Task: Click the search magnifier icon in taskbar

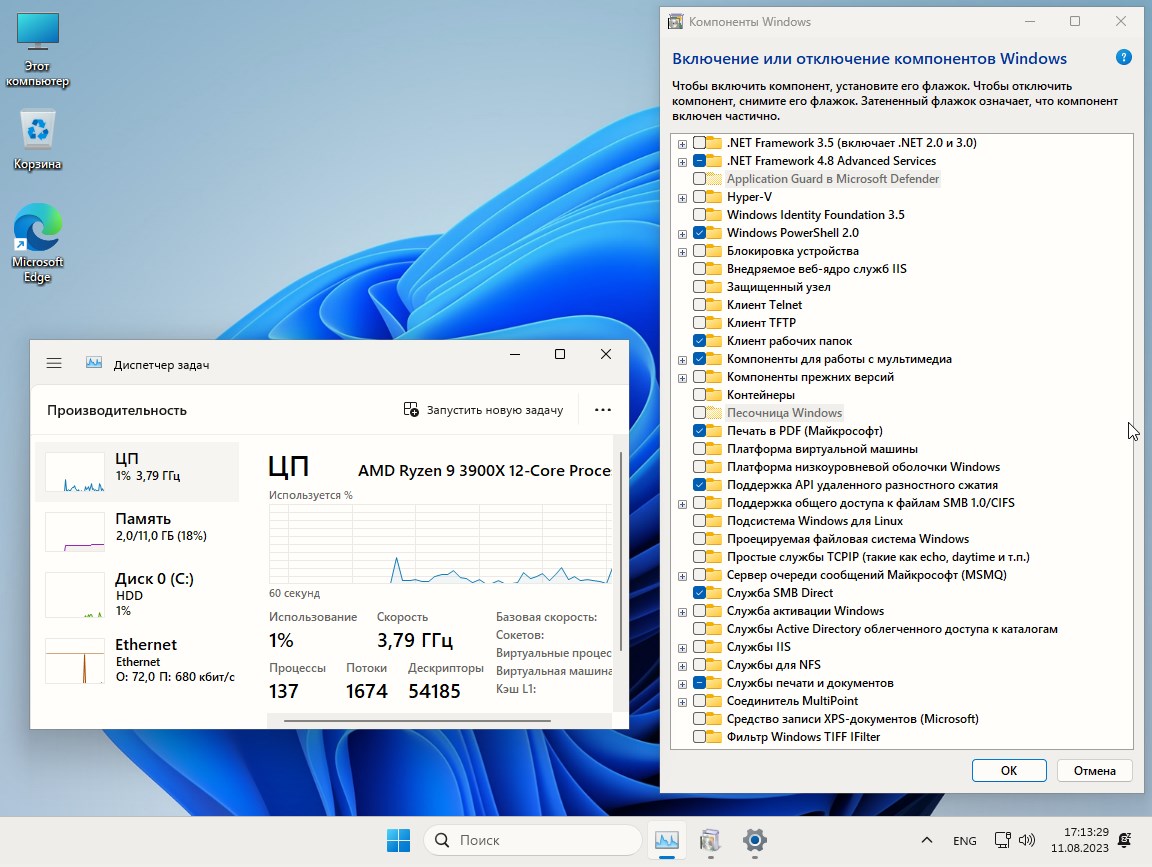Action: [x=442, y=840]
